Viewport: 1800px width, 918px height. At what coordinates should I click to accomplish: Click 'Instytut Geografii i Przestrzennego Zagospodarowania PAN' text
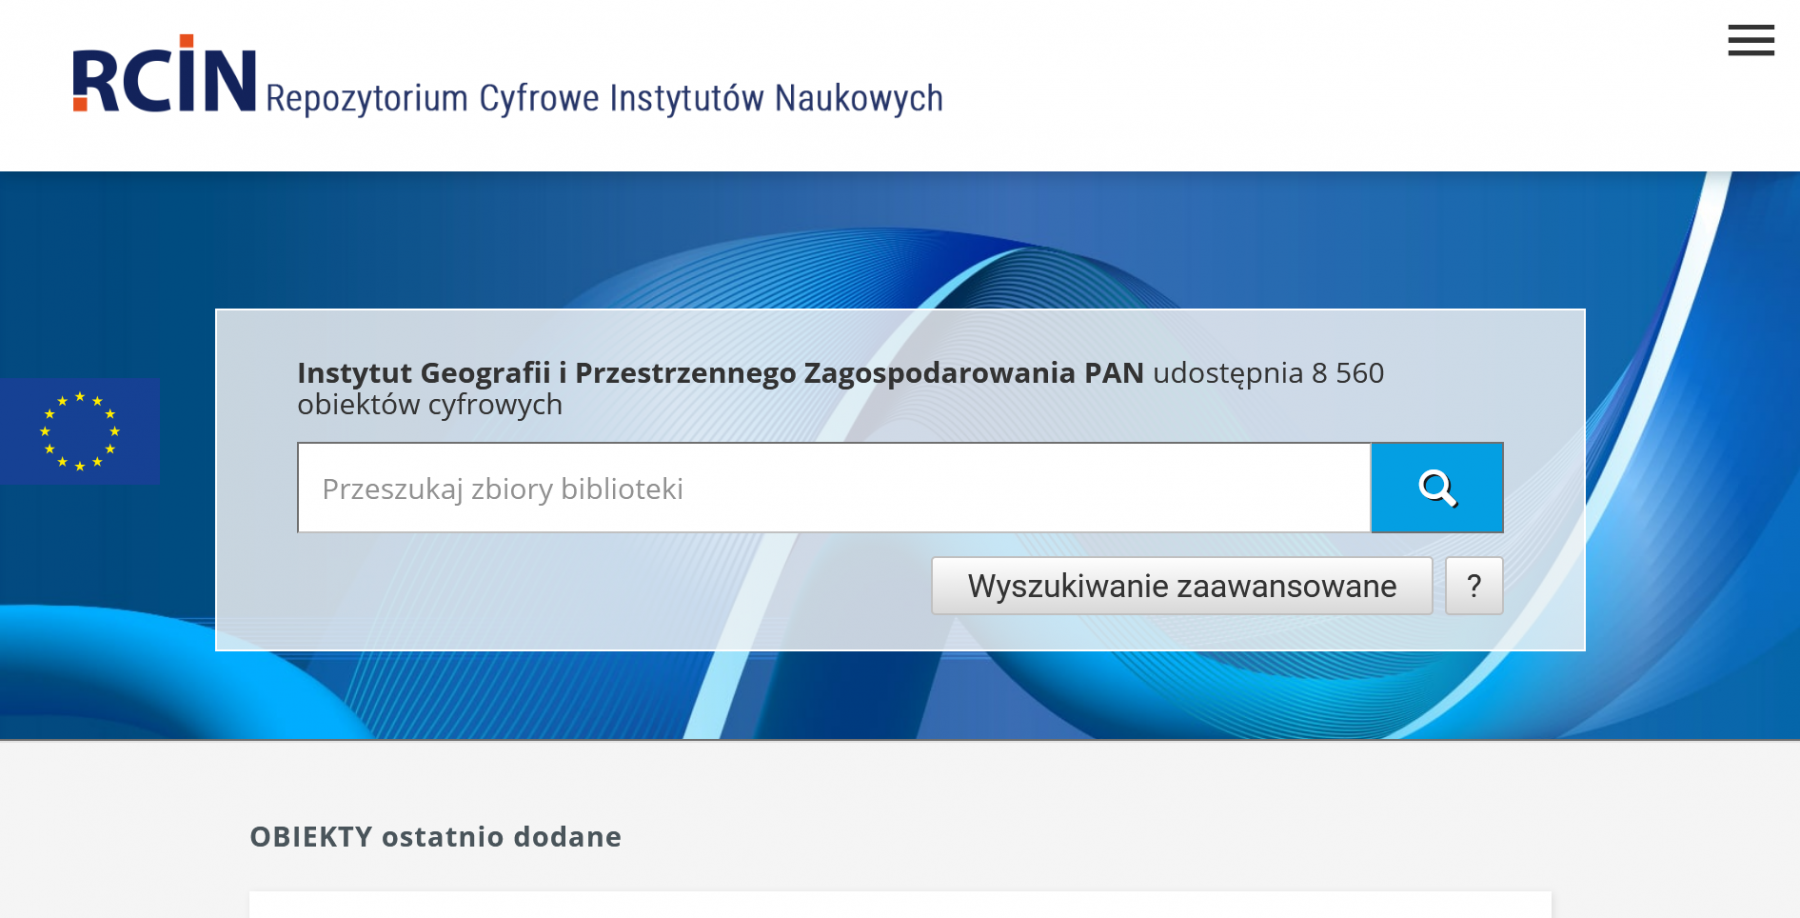click(720, 373)
